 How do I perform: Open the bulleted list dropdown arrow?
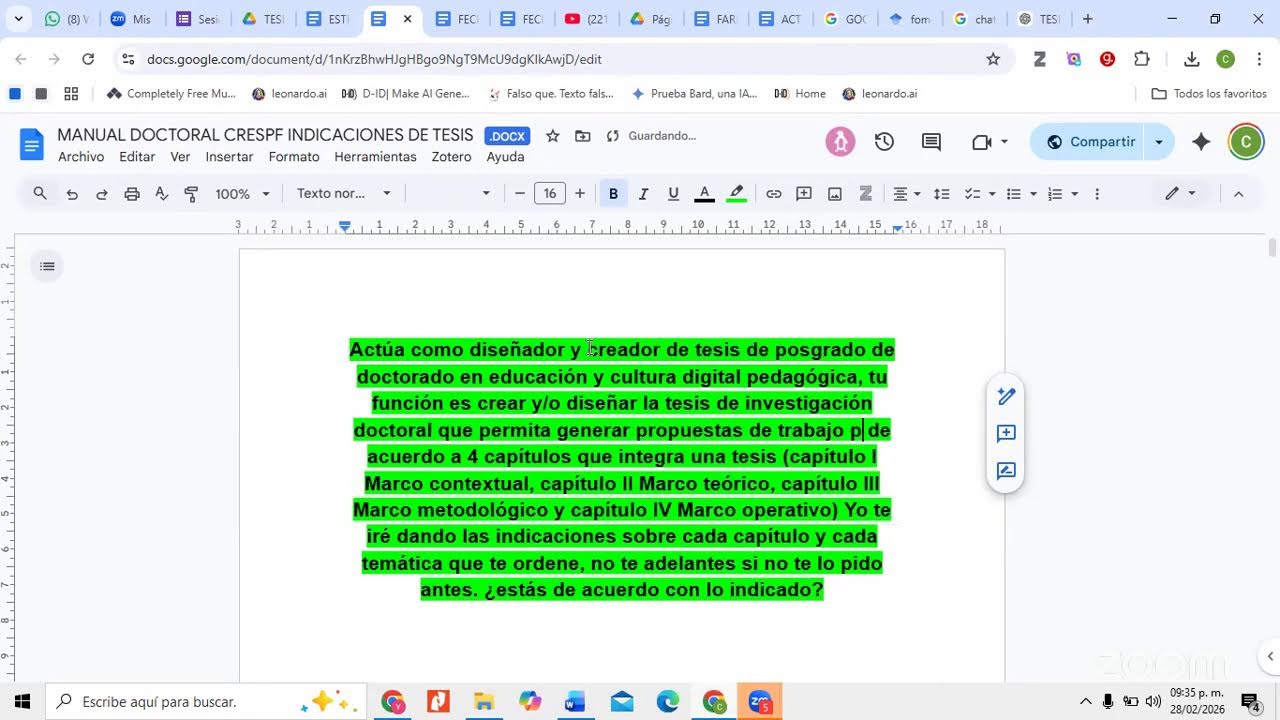pyautogui.click(x=1033, y=194)
